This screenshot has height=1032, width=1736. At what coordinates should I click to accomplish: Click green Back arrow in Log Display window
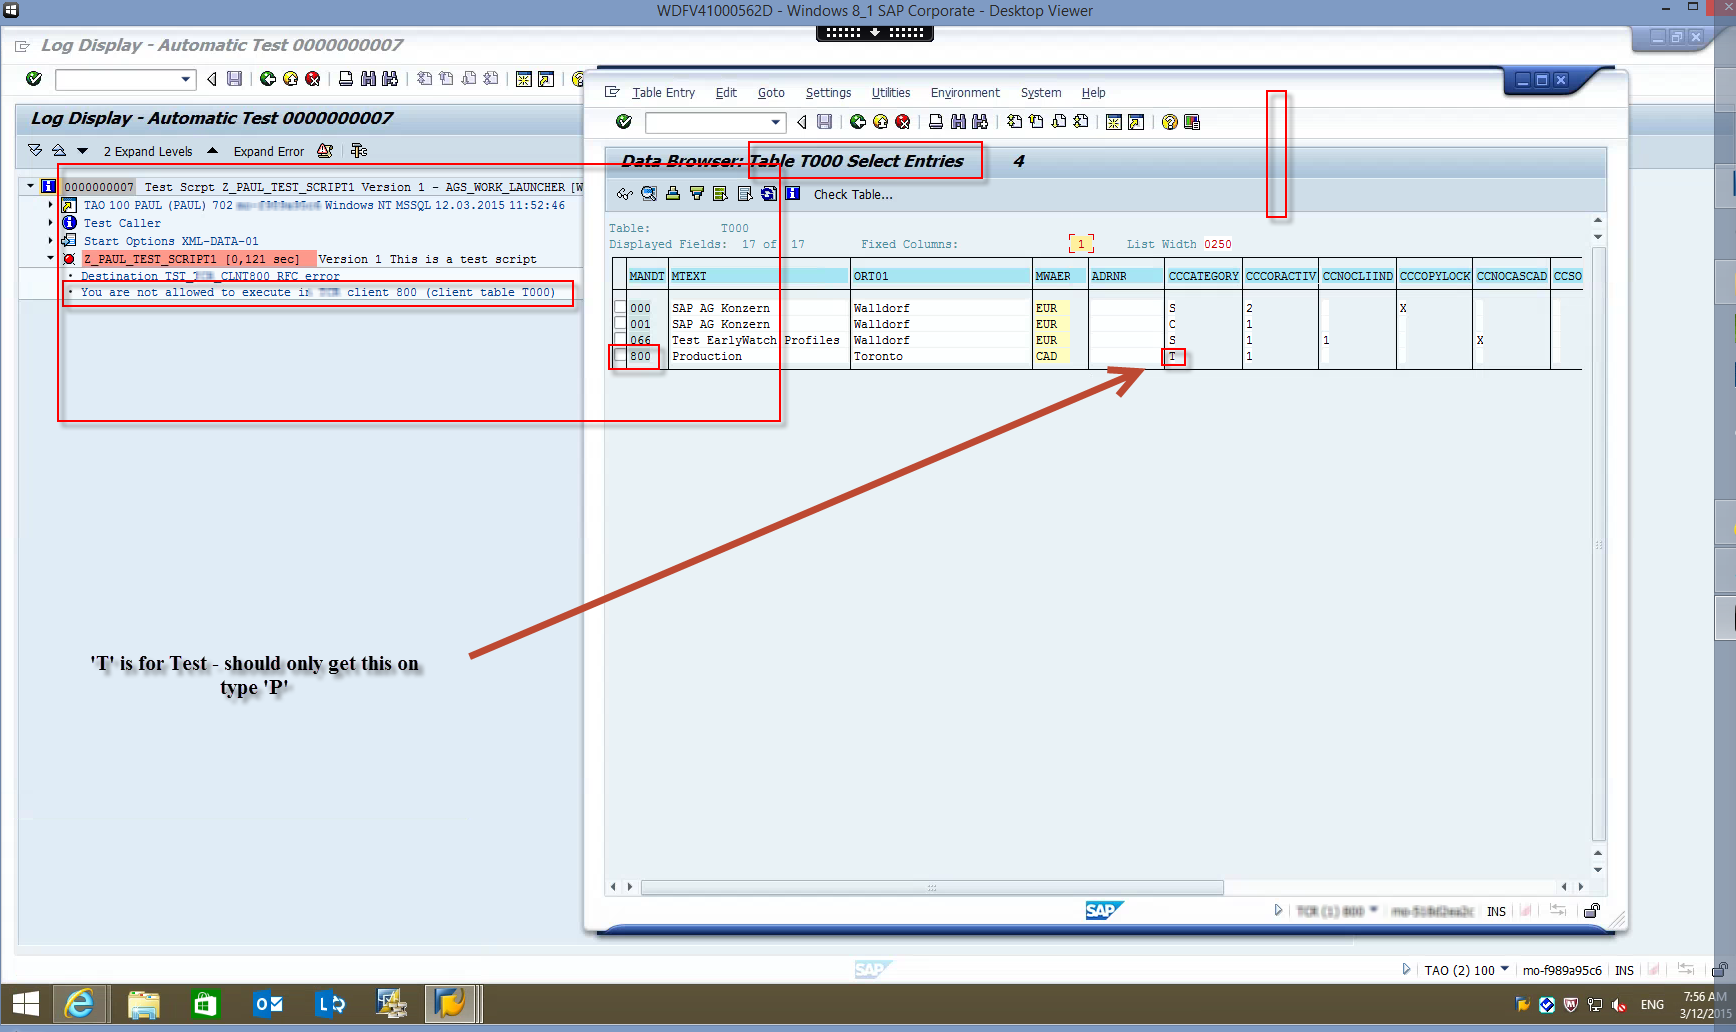point(268,79)
